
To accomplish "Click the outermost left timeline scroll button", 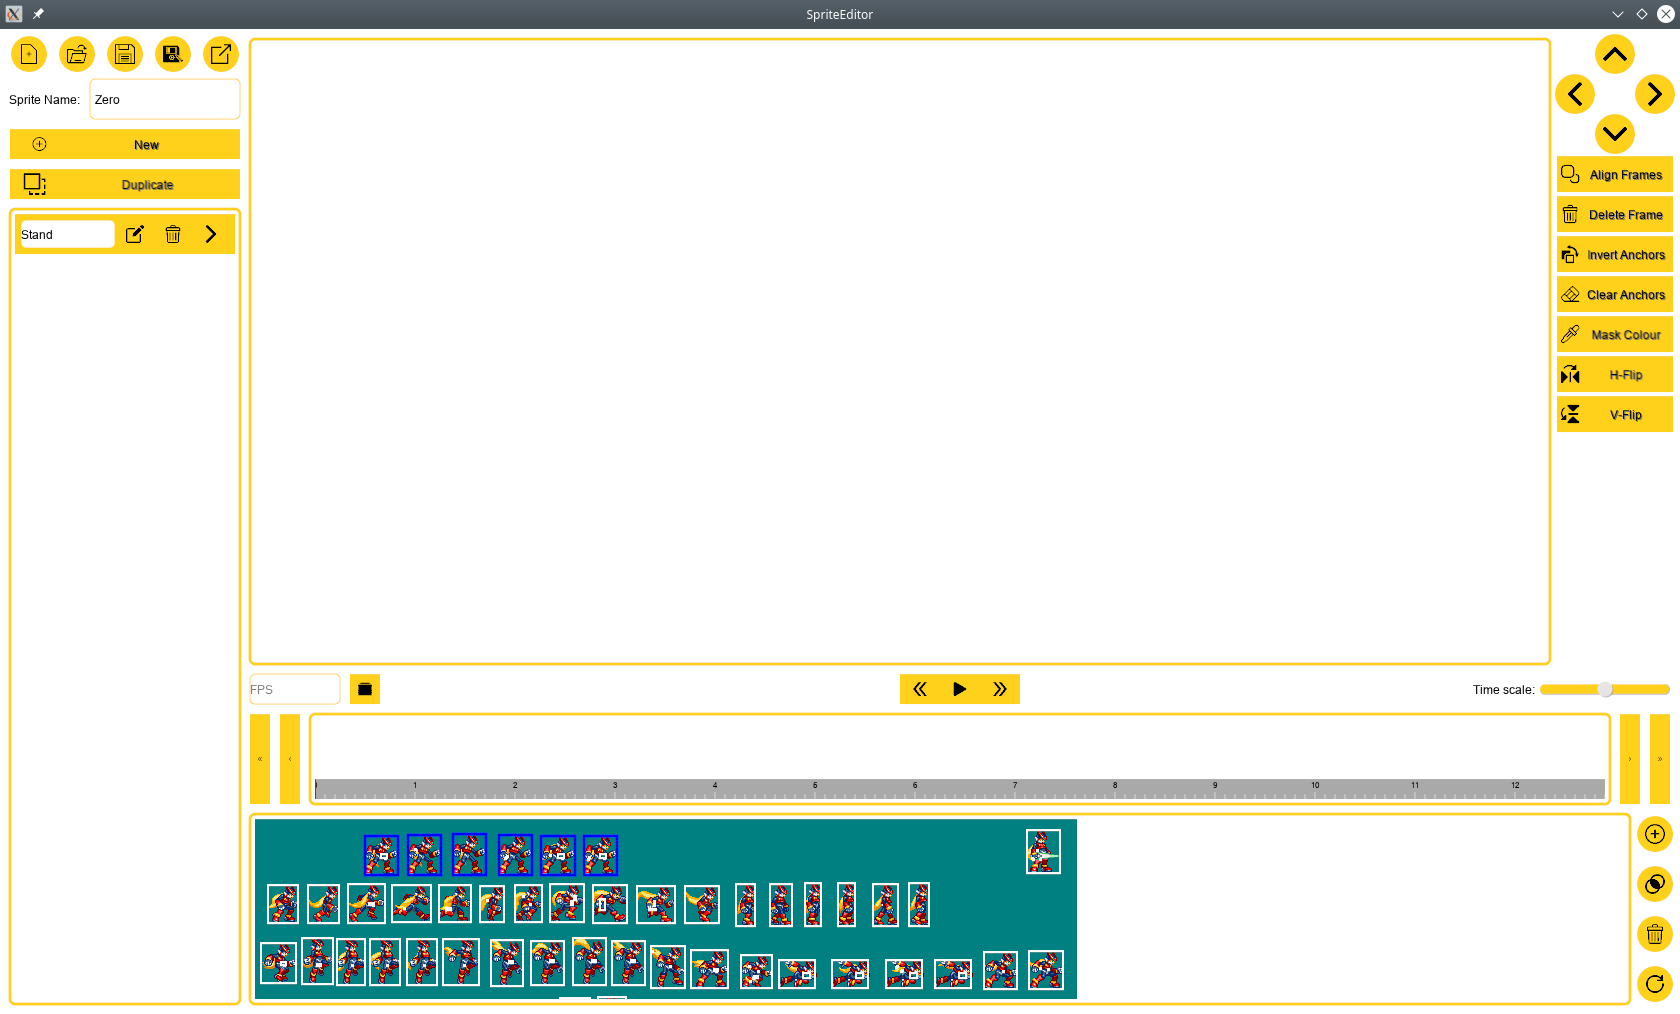I will tap(260, 759).
